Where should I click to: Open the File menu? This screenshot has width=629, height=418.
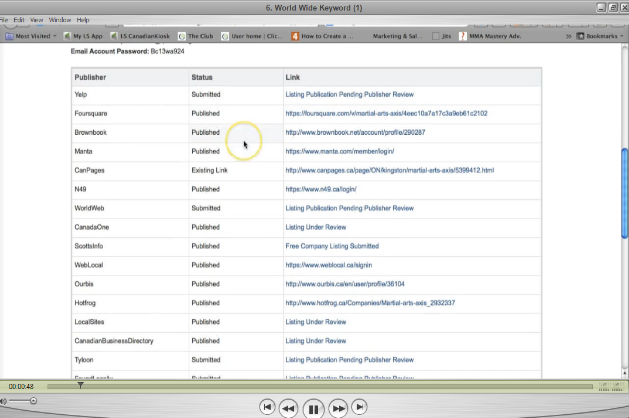tap(4, 20)
